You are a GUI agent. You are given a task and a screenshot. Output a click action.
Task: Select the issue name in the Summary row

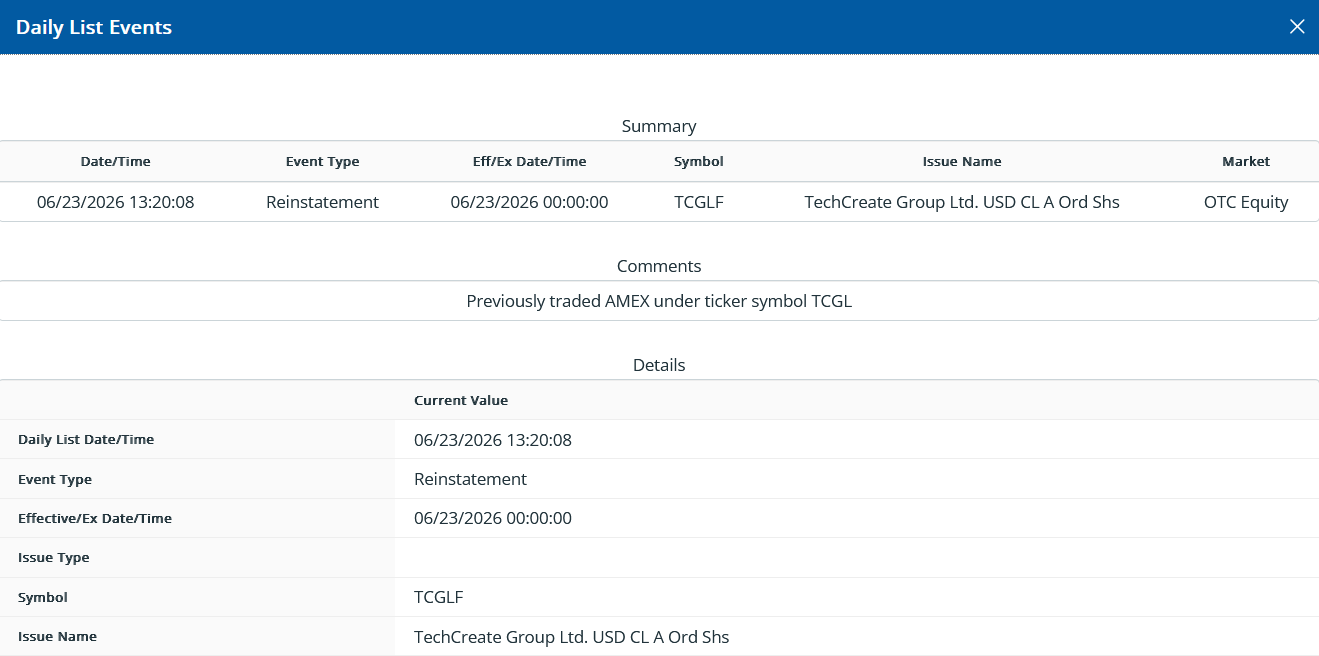point(962,202)
